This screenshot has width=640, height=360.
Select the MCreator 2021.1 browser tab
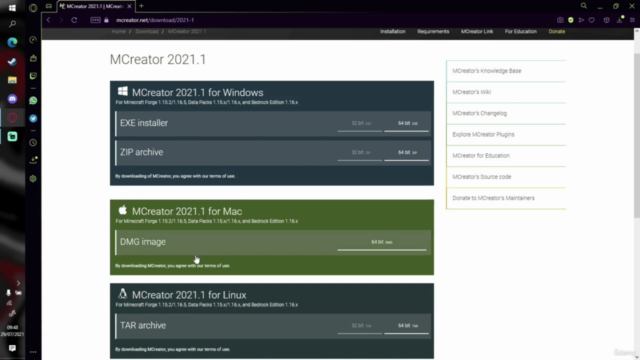96,6
